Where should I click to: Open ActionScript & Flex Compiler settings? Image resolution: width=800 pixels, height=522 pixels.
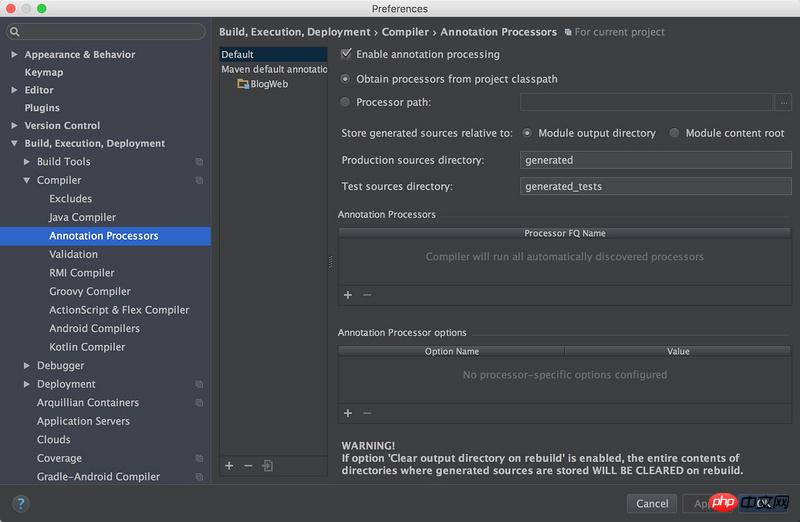pos(119,310)
